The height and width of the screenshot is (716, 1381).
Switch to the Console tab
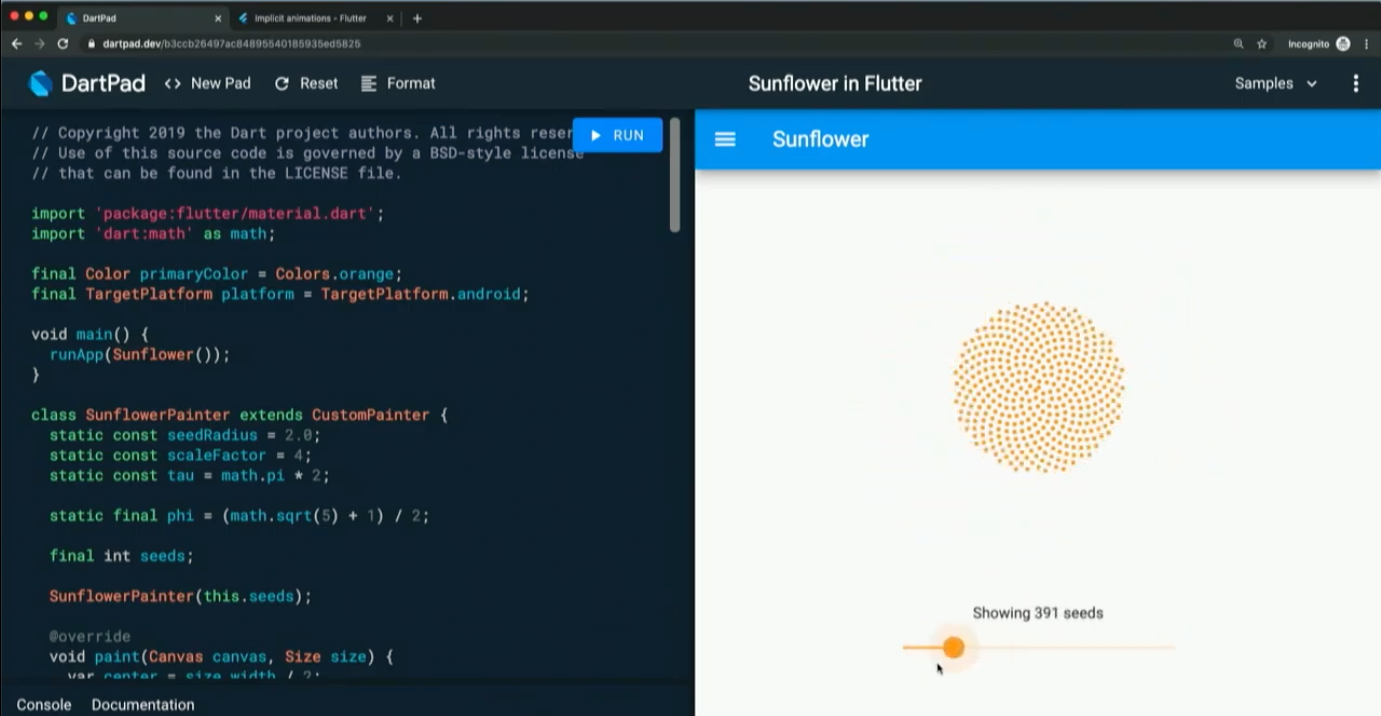(x=44, y=705)
